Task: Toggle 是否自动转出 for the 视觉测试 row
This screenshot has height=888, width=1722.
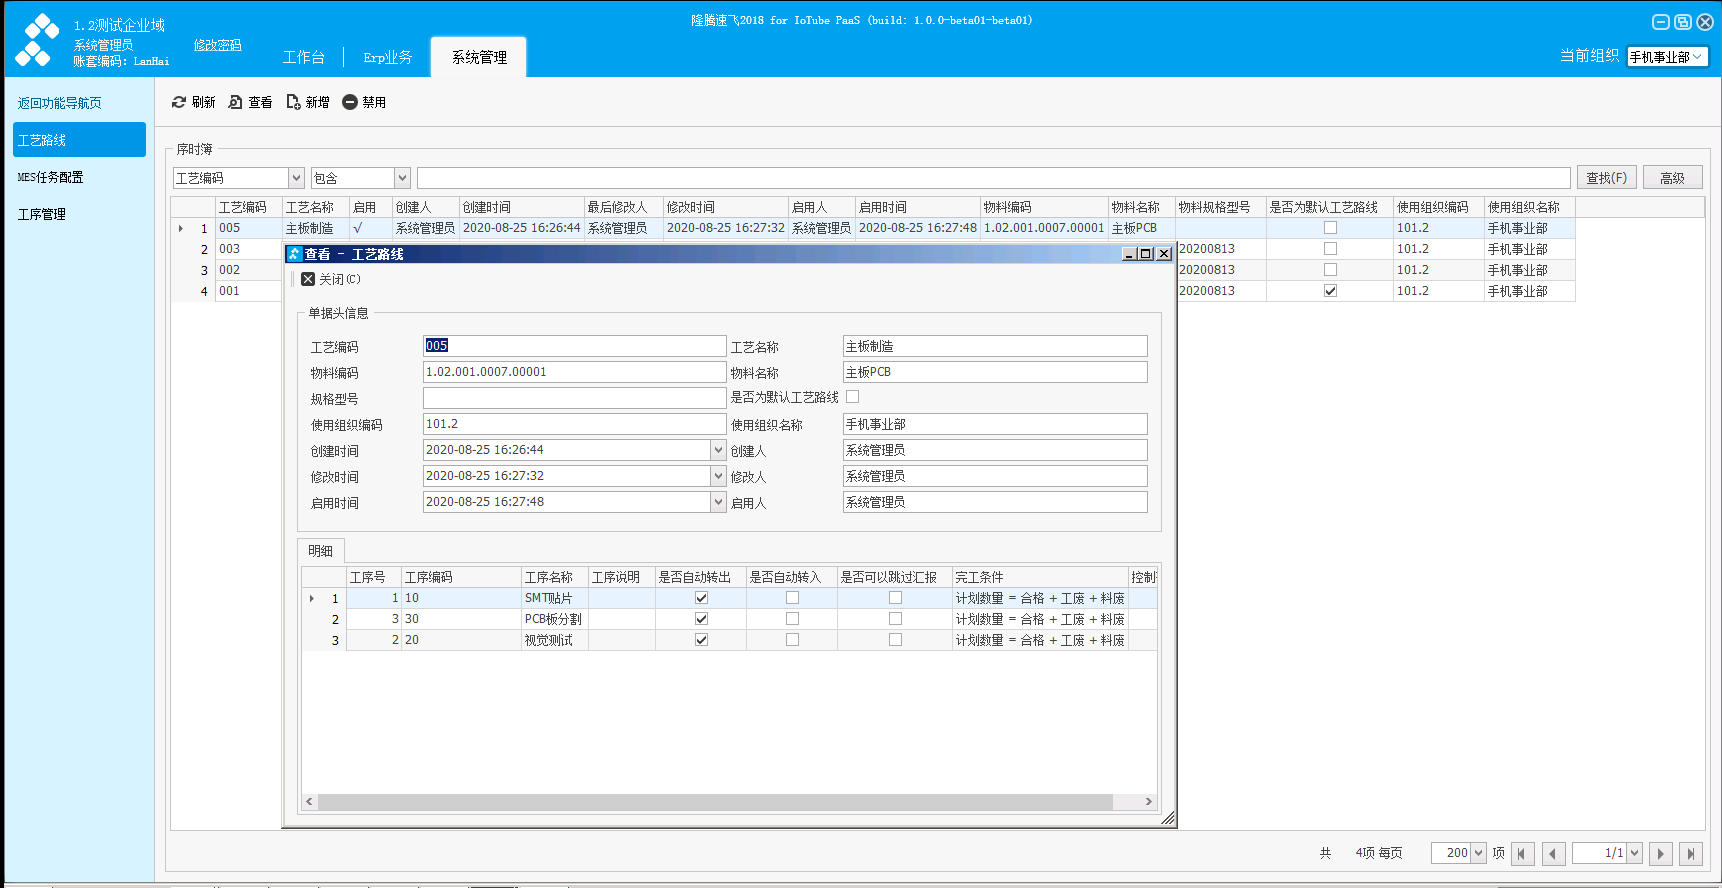Action: (x=702, y=640)
